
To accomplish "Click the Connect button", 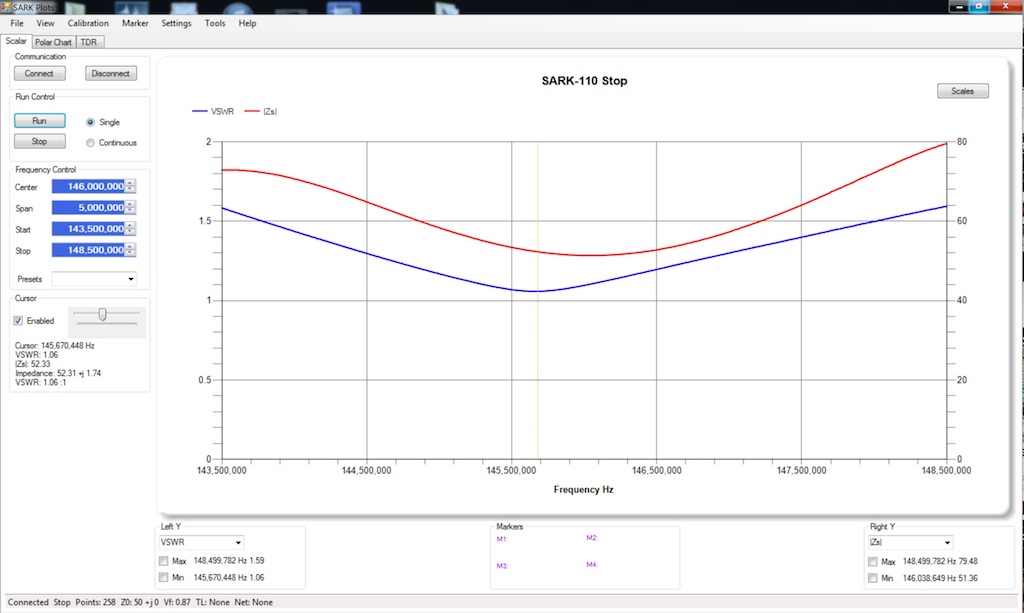I will point(40,74).
